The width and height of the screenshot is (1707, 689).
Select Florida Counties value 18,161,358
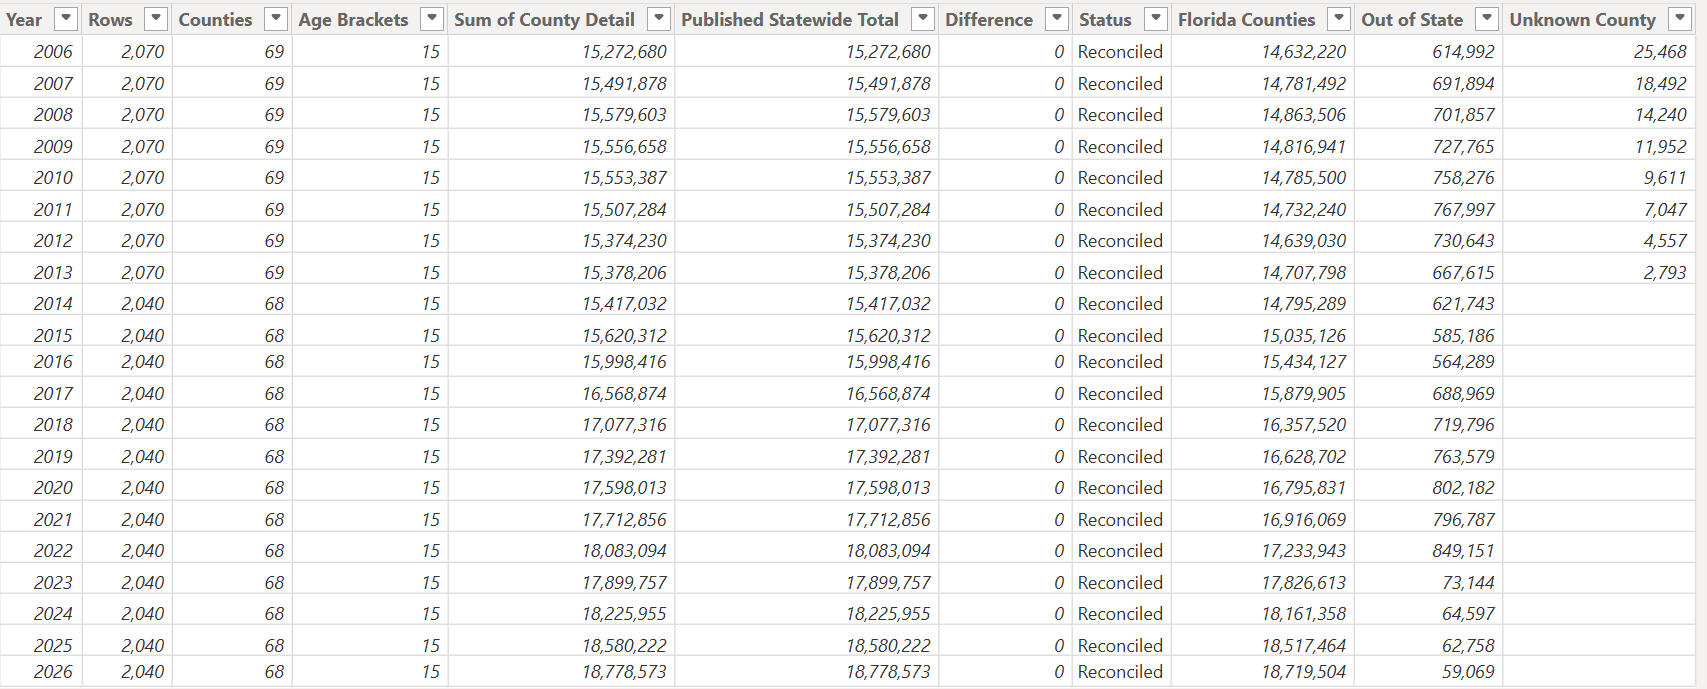1304,613
